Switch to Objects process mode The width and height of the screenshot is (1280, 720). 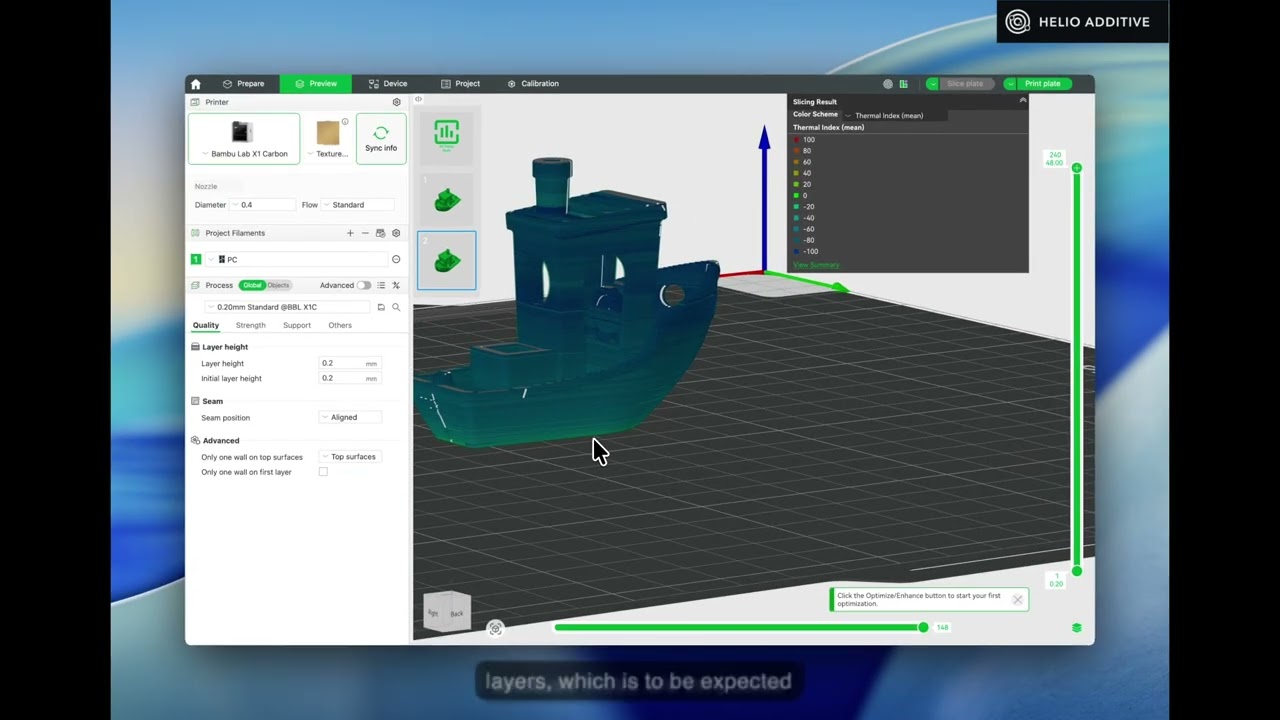point(278,285)
